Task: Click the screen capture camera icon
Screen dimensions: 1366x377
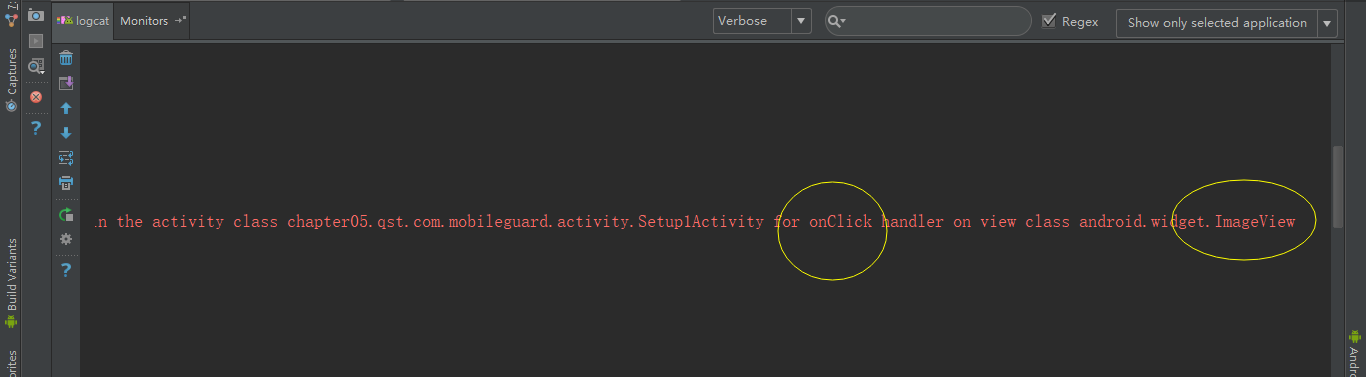Action: pyautogui.click(x=36, y=16)
